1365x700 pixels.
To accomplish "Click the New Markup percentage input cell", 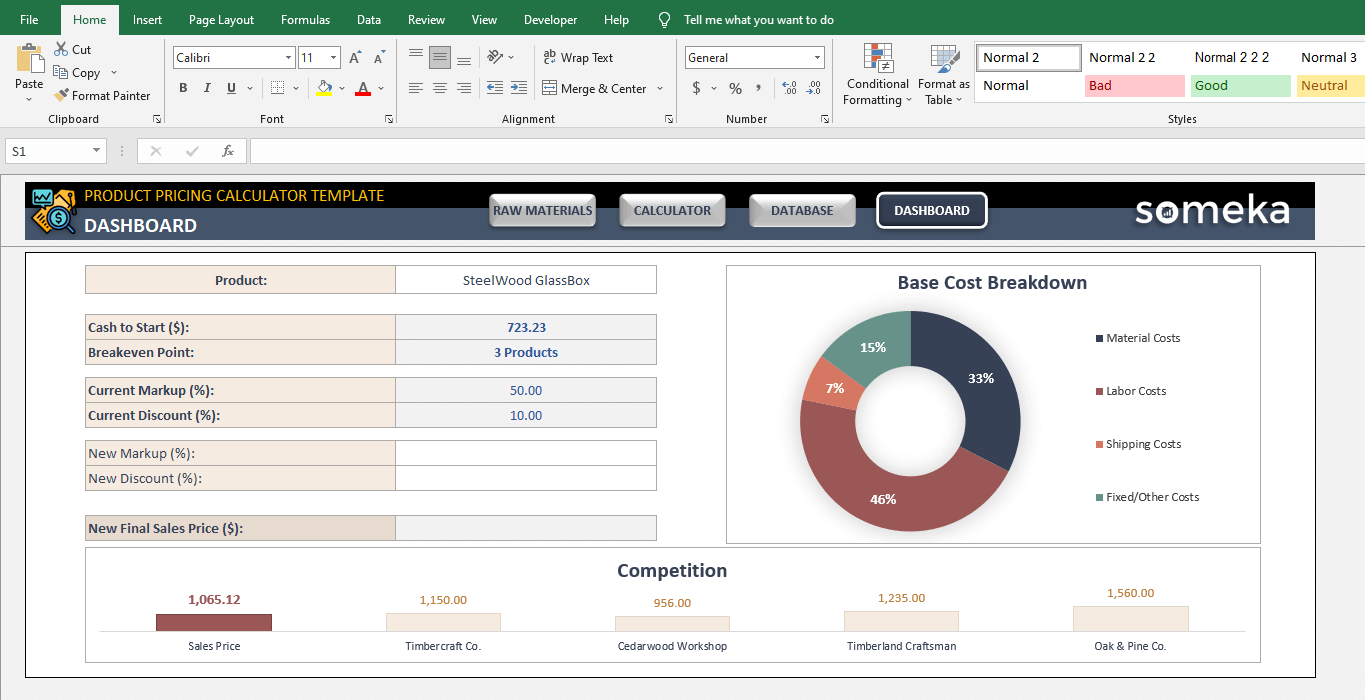I will click(526, 453).
